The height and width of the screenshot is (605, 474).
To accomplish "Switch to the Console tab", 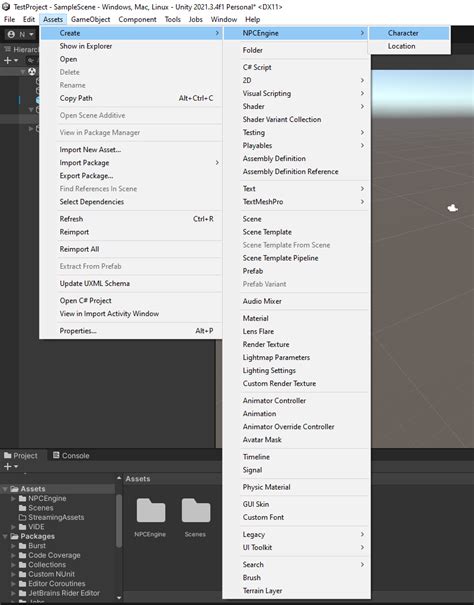I will [x=71, y=456].
